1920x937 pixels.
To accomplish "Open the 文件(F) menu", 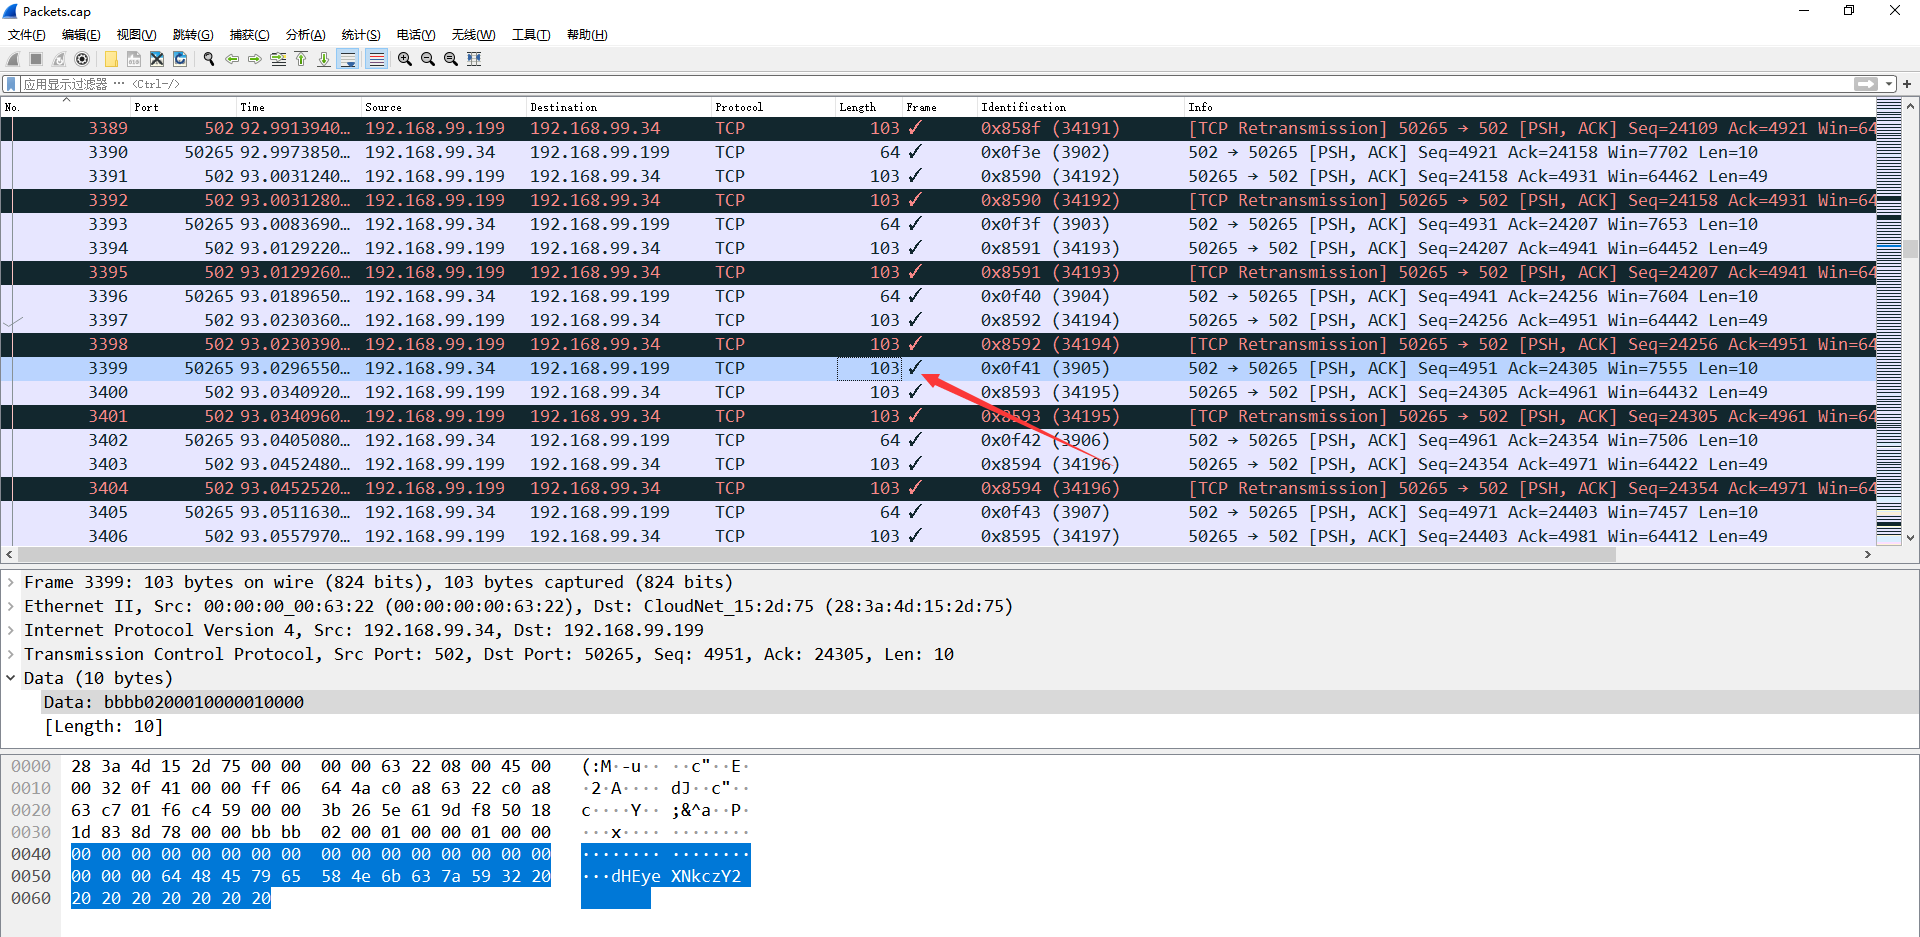I will click(26, 35).
